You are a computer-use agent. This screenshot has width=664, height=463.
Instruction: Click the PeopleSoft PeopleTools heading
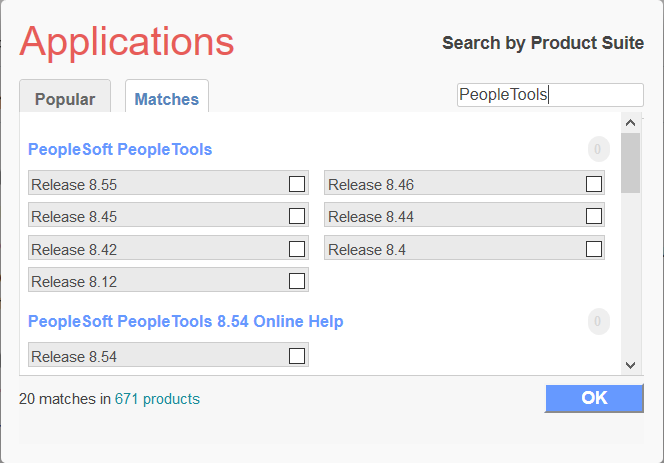pyautogui.click(x=120, y=150)
